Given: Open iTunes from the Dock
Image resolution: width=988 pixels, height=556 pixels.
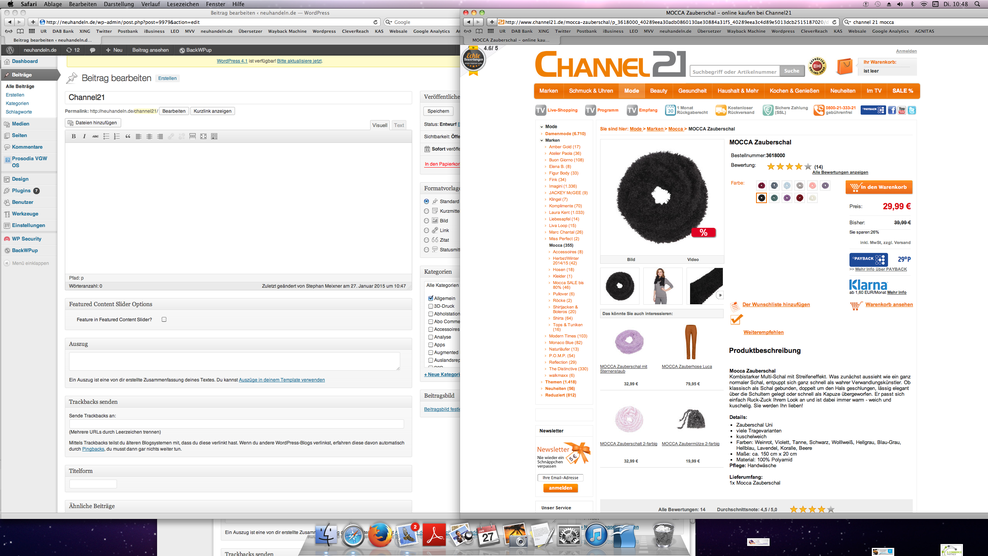Looking at the screenshot, I should coord(595,535).
